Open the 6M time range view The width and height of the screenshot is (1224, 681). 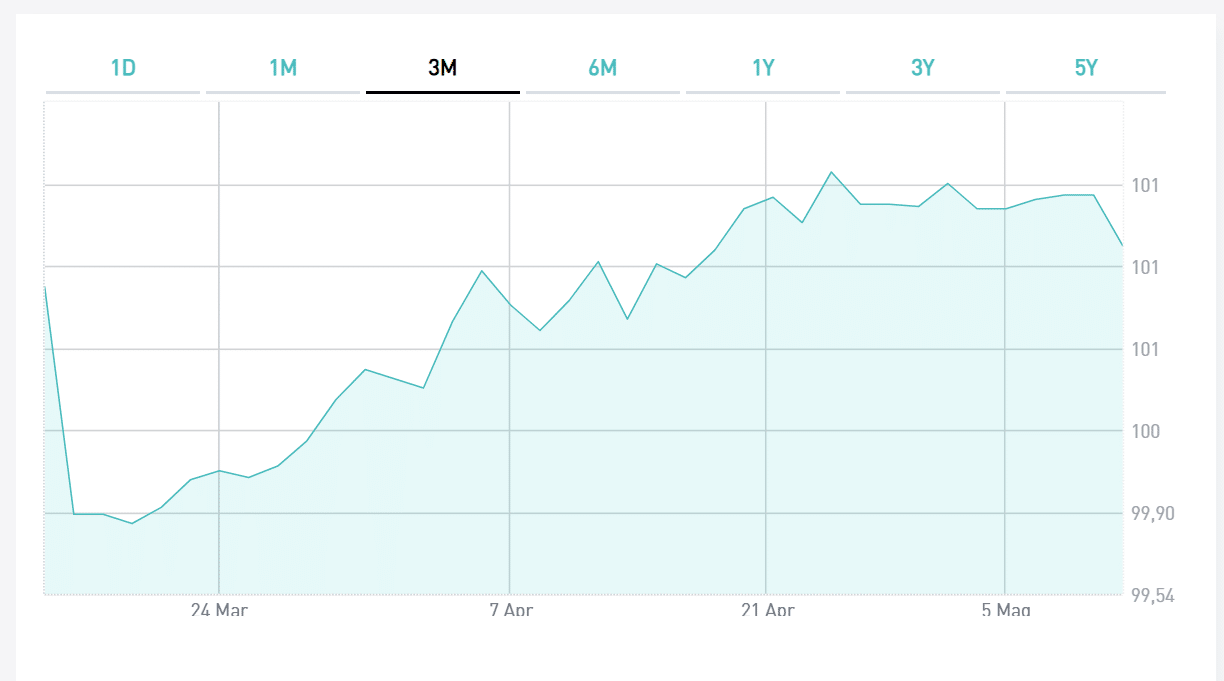click(603, 69)
